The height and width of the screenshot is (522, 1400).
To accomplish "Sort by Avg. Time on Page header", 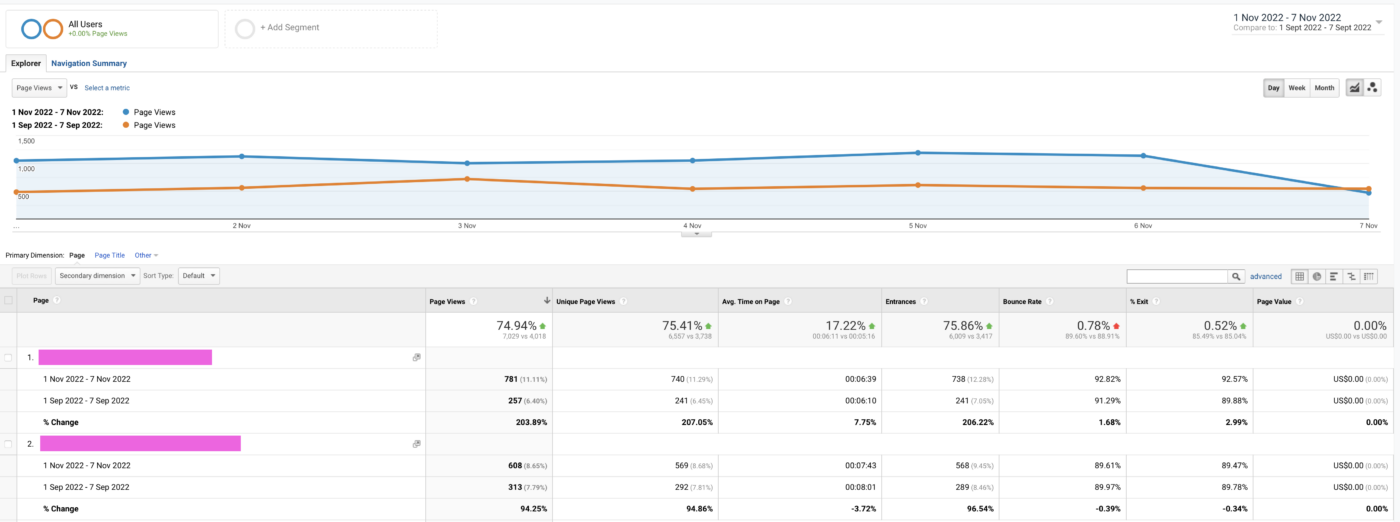I will click(x=752, y=301).
